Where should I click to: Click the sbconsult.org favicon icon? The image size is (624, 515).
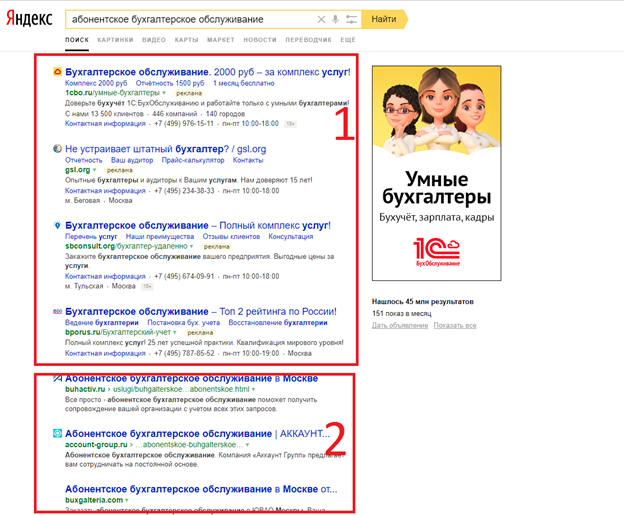58,226
